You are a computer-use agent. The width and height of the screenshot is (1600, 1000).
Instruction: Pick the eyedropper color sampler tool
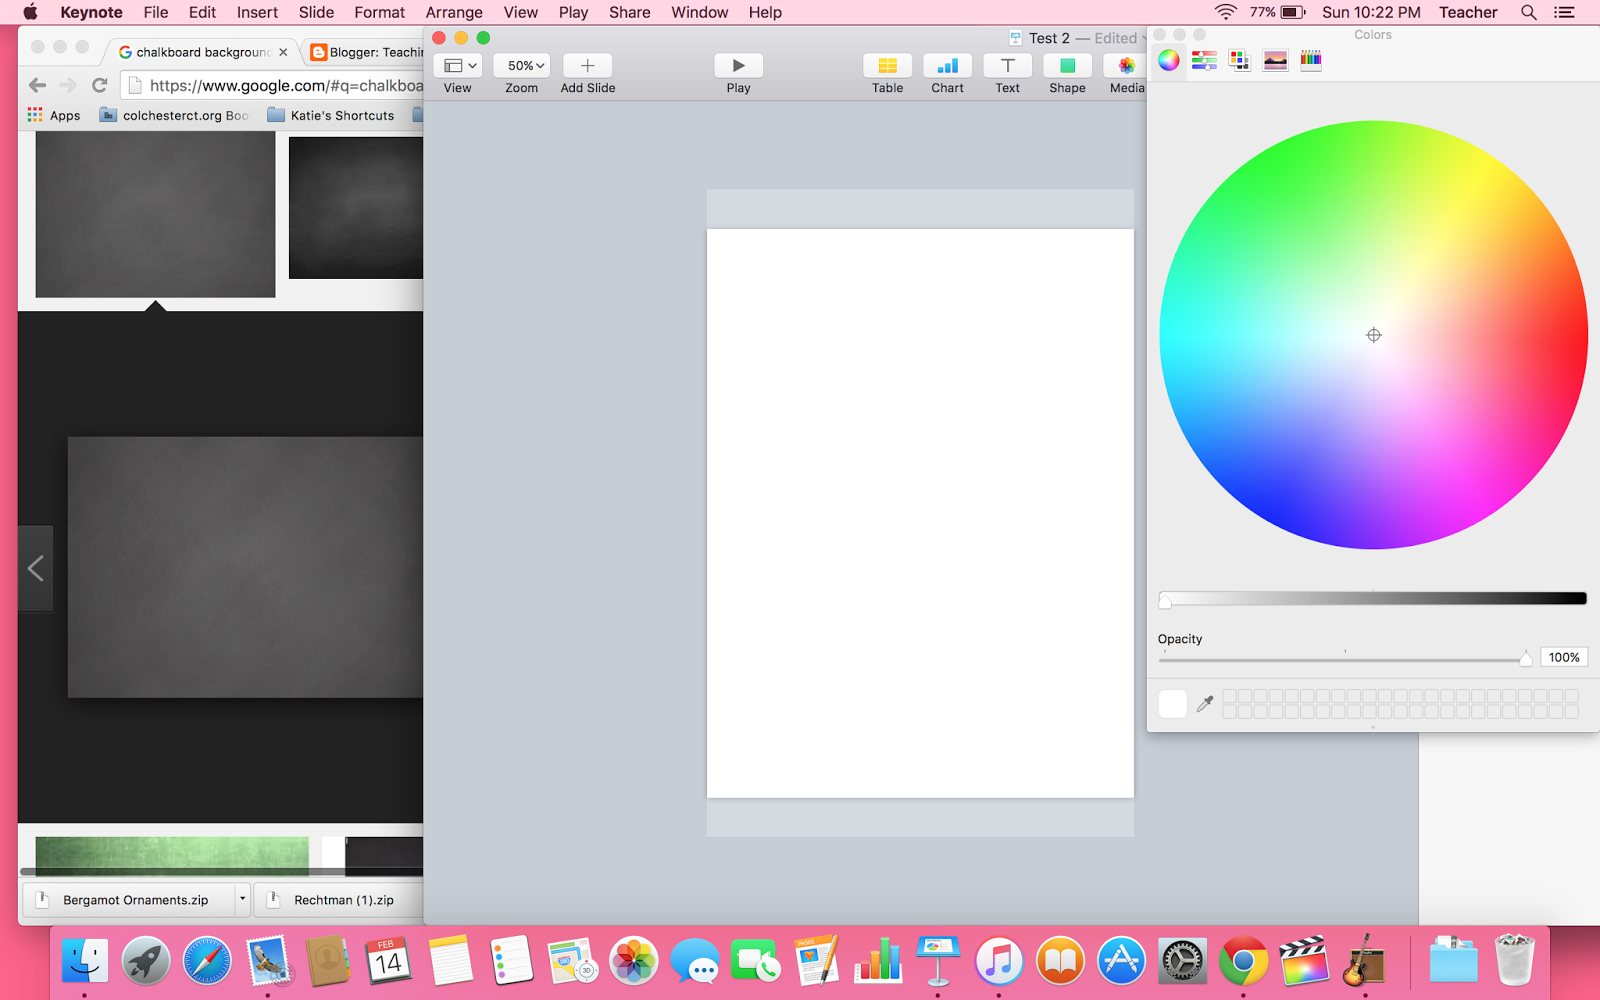tap(1205, 703)
